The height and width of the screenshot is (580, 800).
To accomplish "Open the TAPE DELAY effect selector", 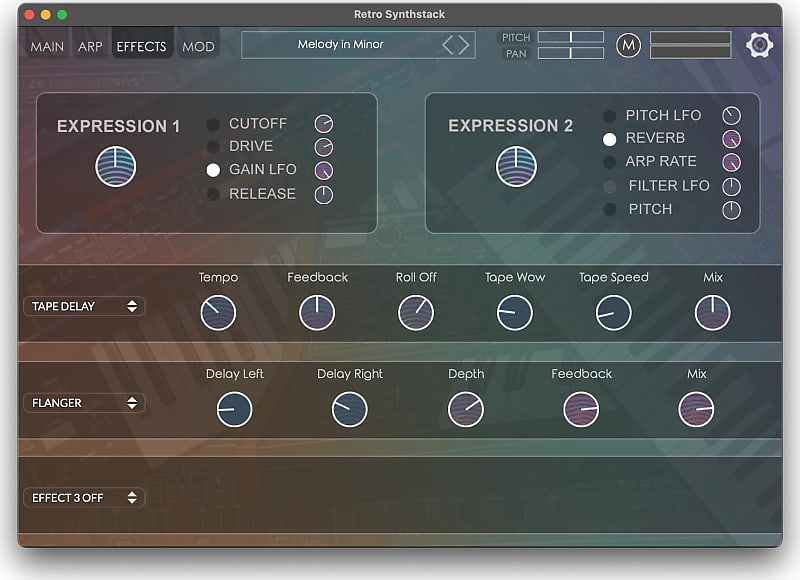I will (x=84, y=306).
